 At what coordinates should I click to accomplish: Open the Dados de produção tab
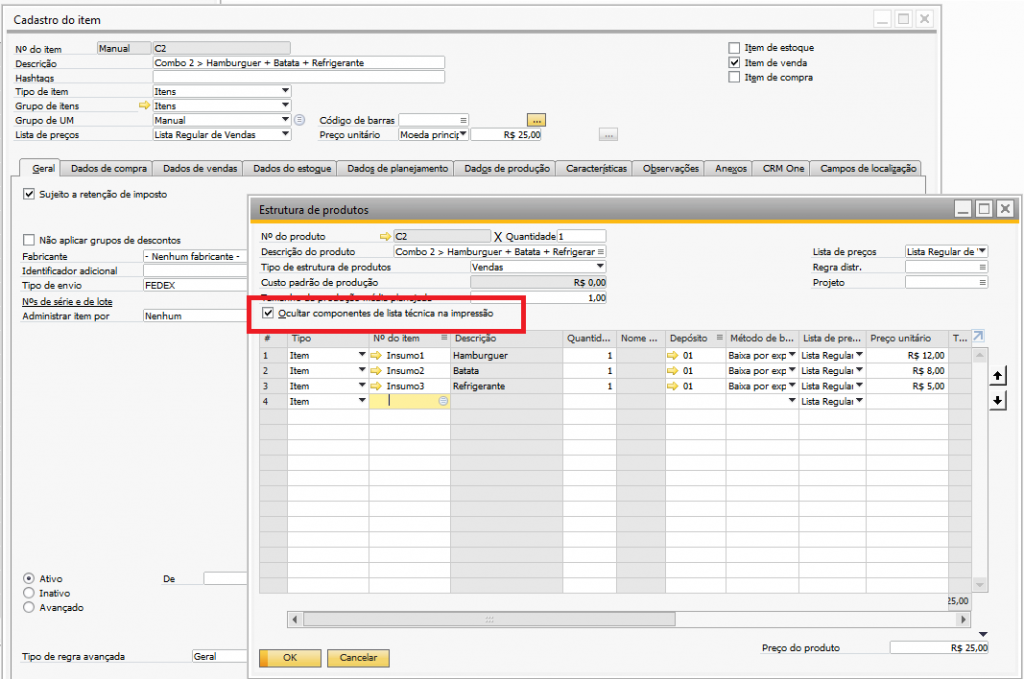[507, 169]
